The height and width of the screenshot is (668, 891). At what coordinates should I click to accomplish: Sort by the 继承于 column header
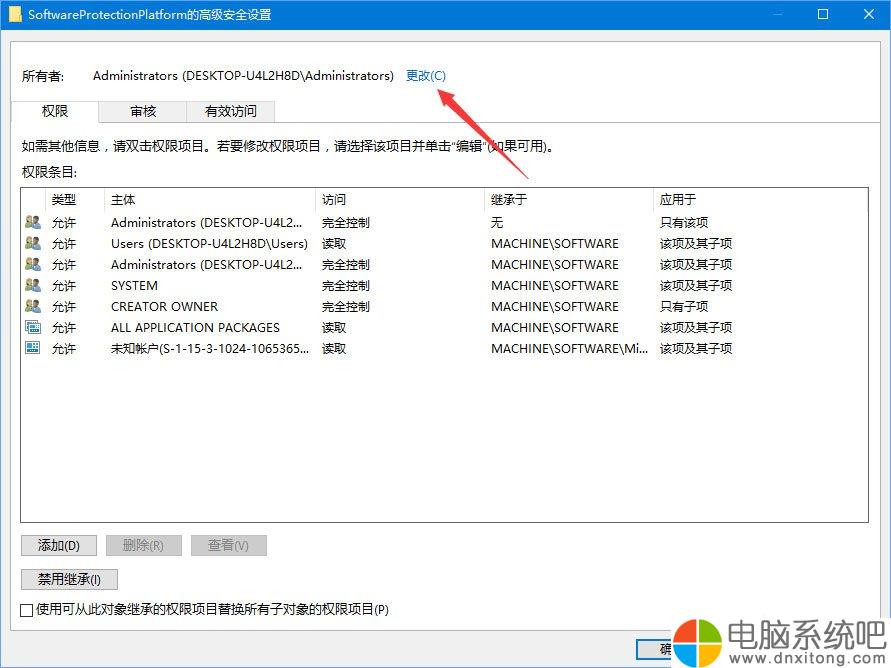(509, 199)
